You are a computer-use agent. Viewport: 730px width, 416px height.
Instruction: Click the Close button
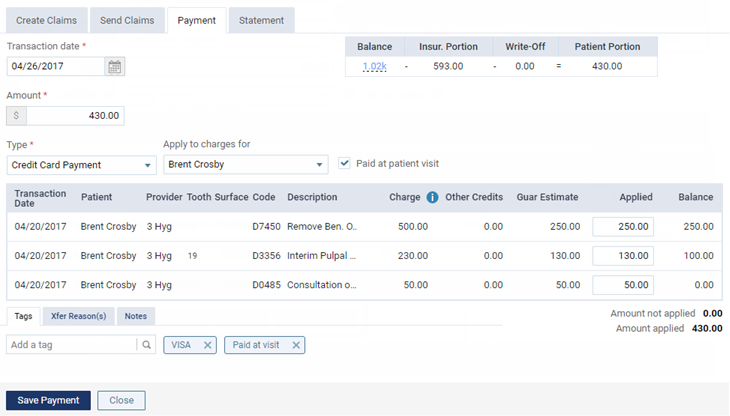tap(122, 400)
